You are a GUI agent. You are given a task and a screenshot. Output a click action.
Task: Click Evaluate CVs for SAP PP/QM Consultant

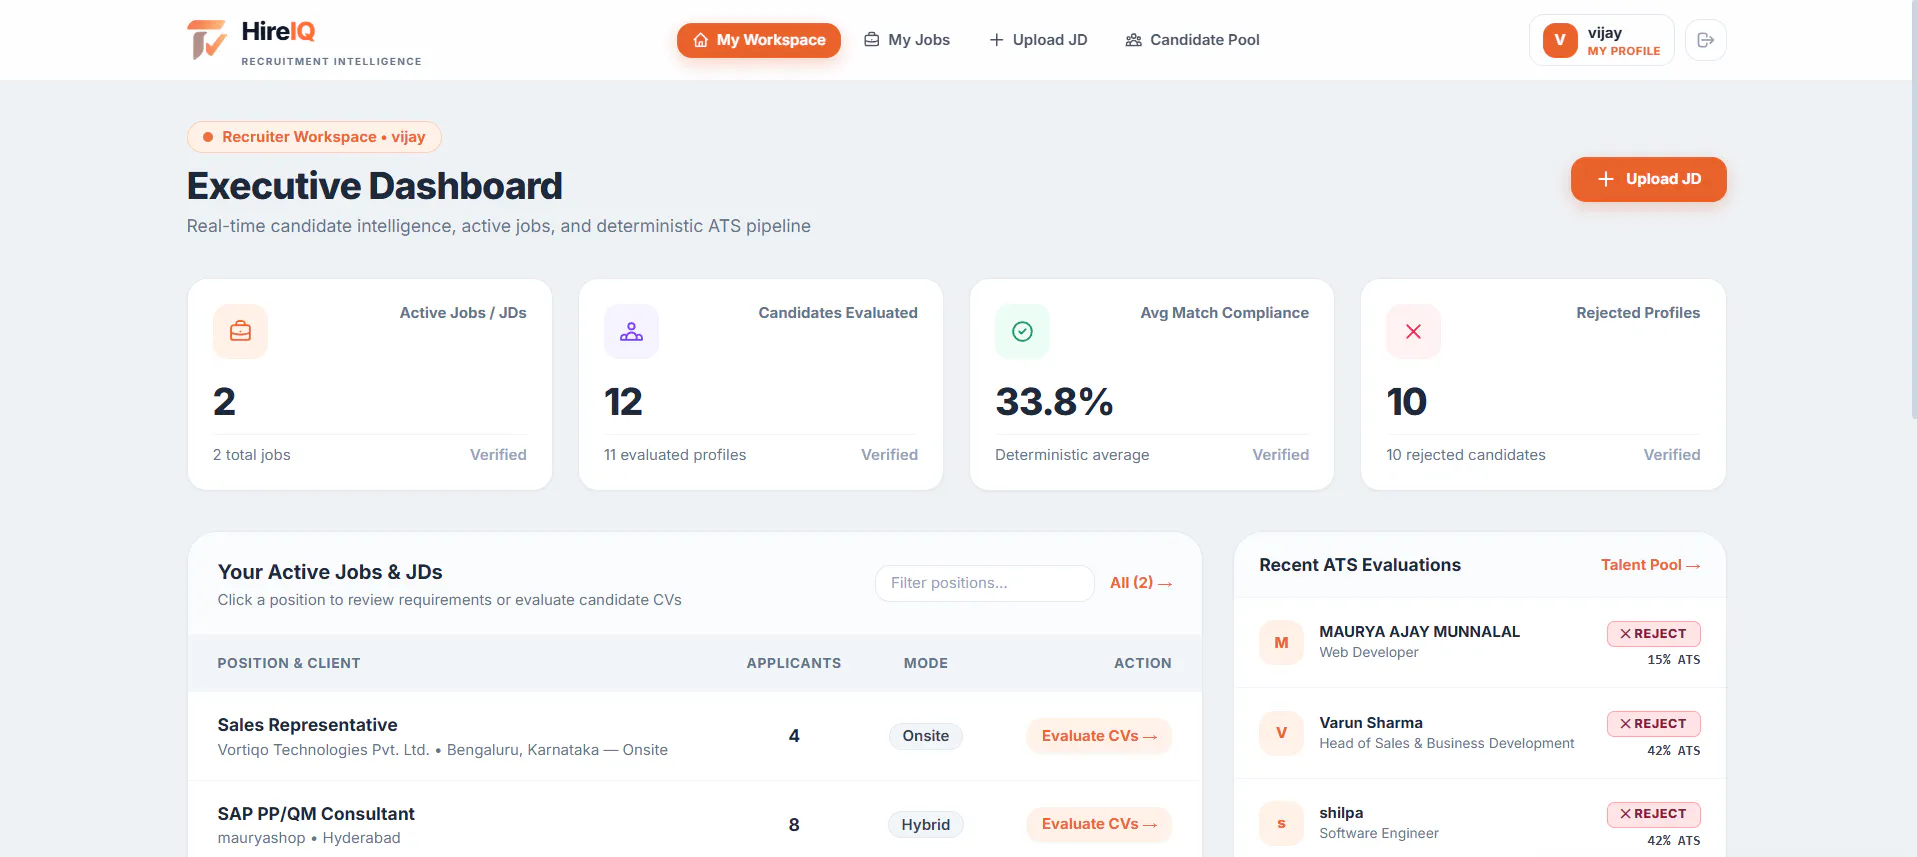pos(1099,824)
